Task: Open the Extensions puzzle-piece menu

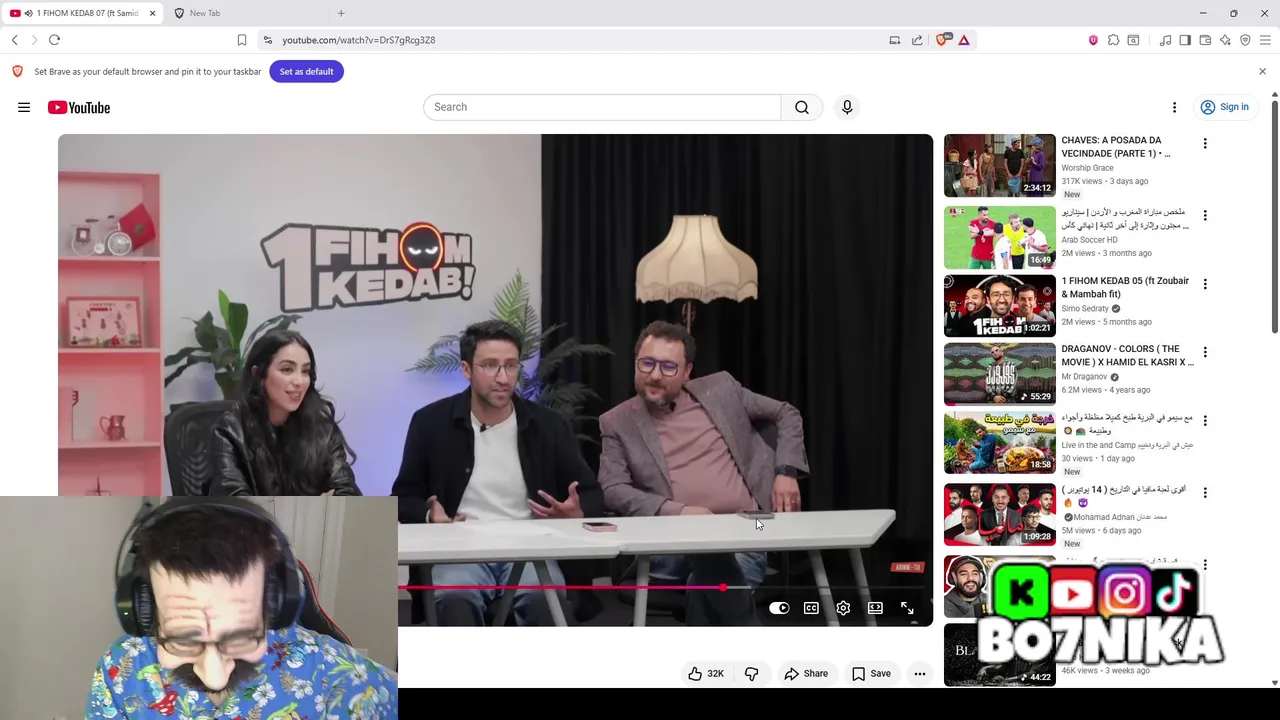Action: (x=1113, y=40)
